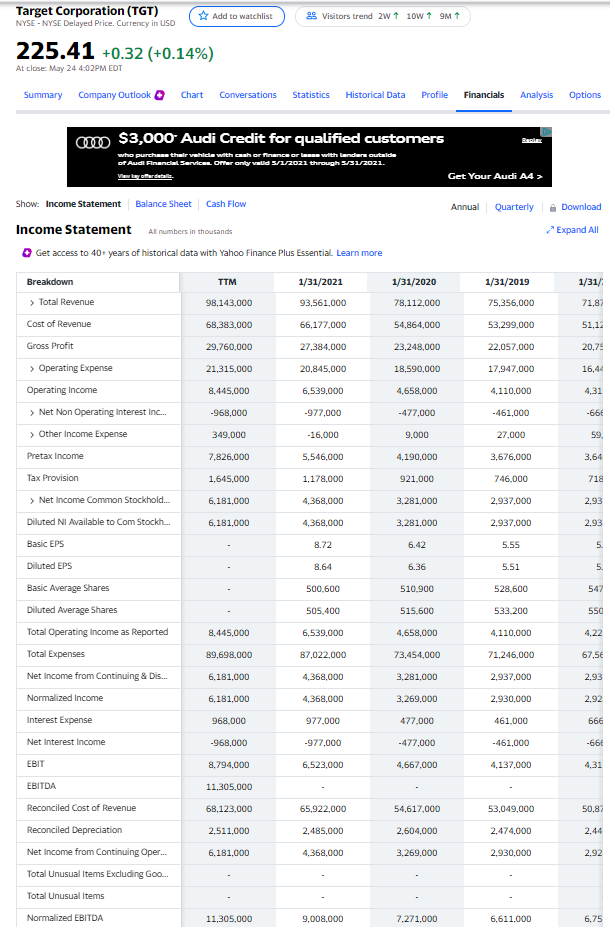Click Expand All link
Viewport: 610px width, 927px height.
coord(577,230)
